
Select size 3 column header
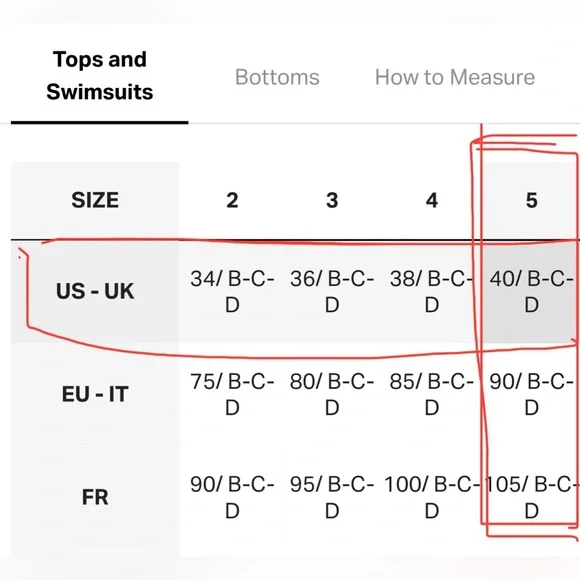point(332,200)
